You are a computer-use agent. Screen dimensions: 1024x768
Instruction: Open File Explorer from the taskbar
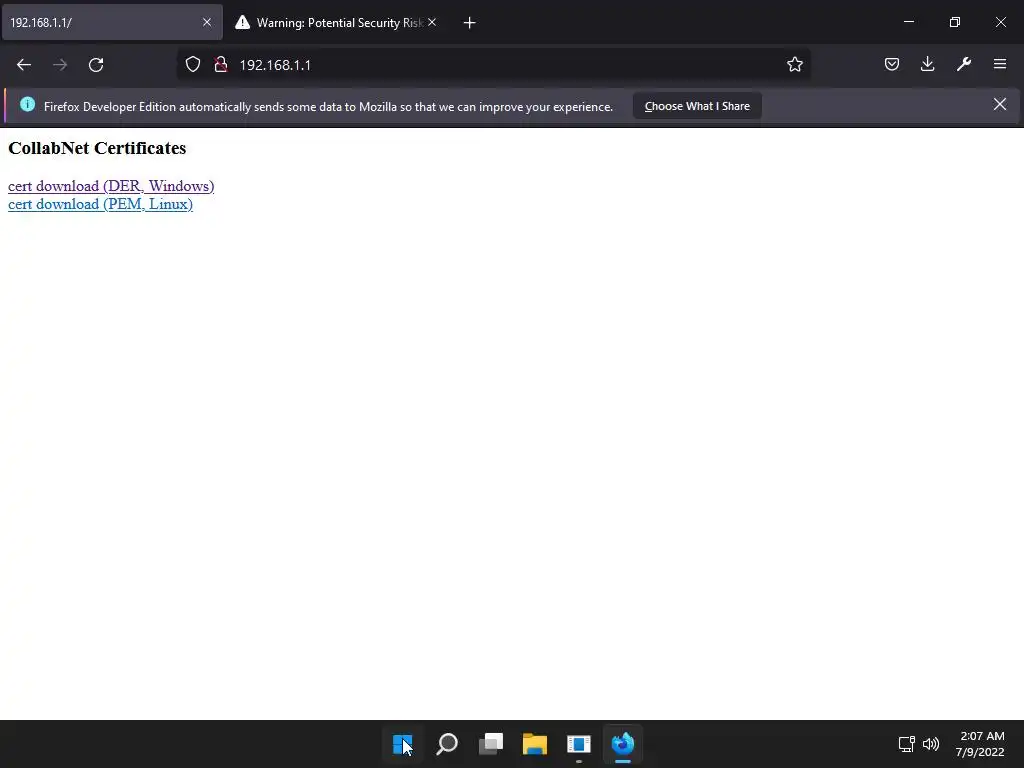[x=535, y=744]
